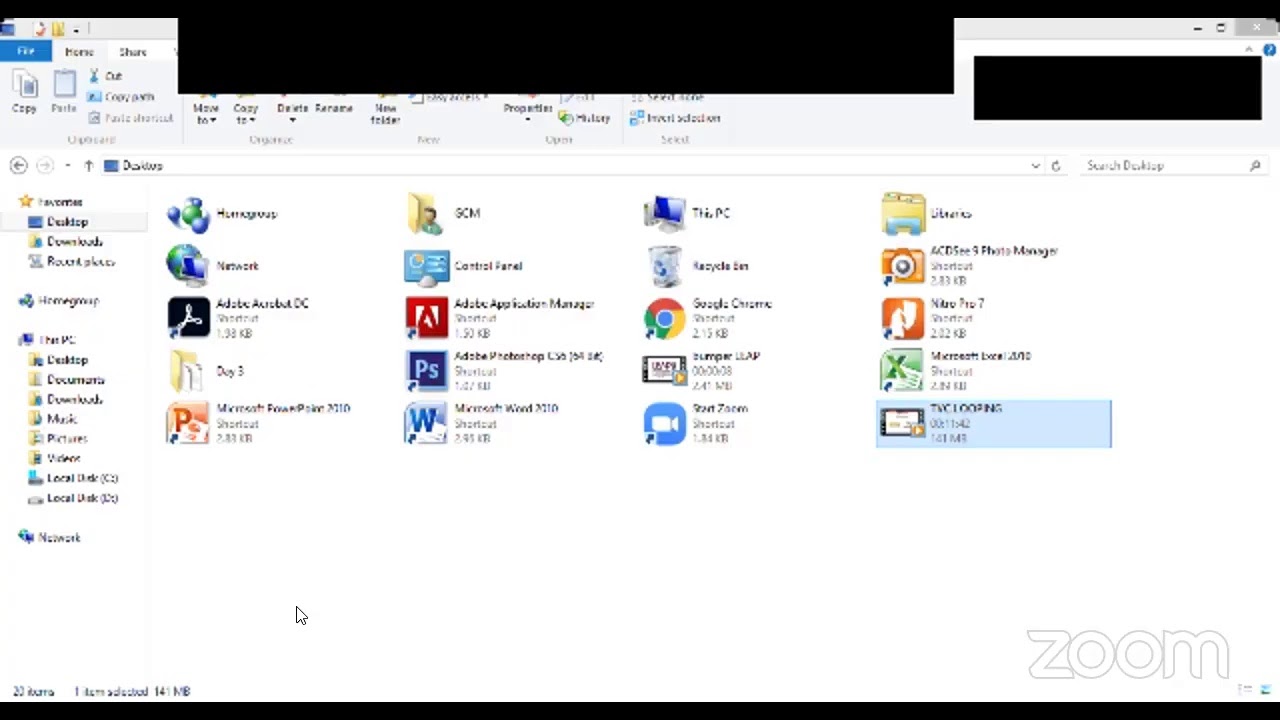Open the address bar history dropdown
Image resolution: width=1280 pixels, height=720 pixels.
pos(1035,166)
